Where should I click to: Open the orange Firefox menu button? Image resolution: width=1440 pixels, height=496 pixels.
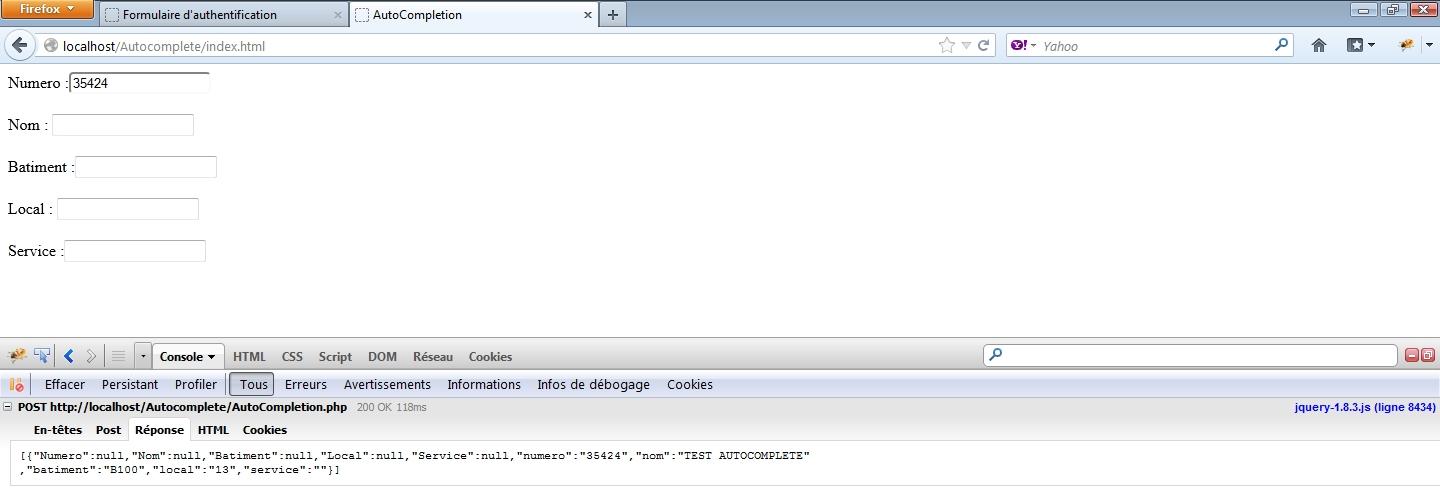[47, 9]
